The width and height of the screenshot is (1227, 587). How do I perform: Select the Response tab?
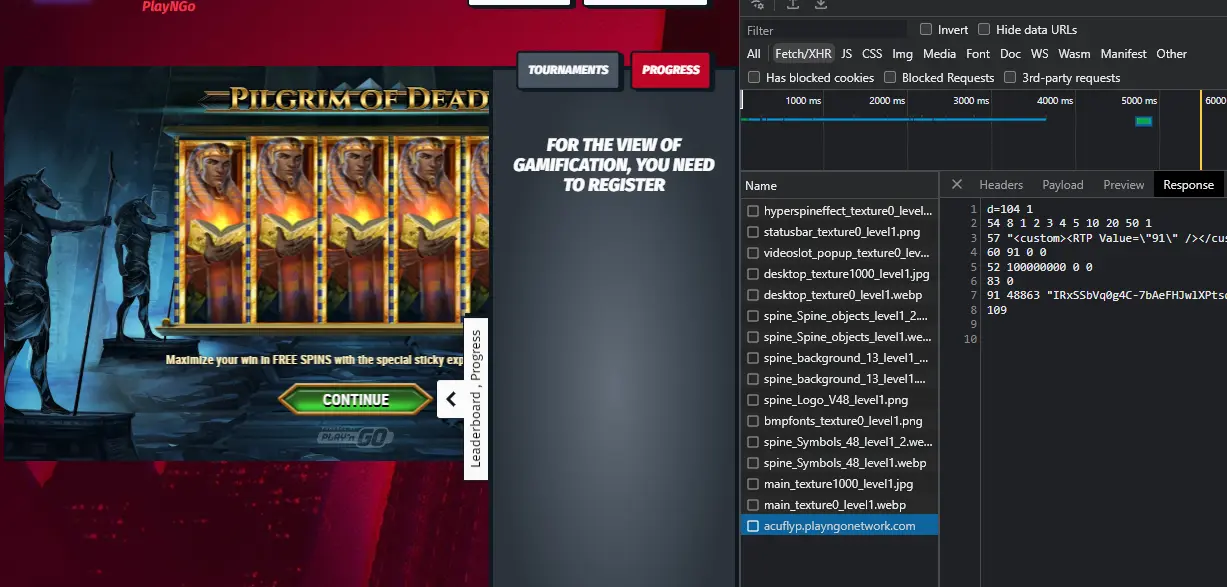(x=1188, y=185)
